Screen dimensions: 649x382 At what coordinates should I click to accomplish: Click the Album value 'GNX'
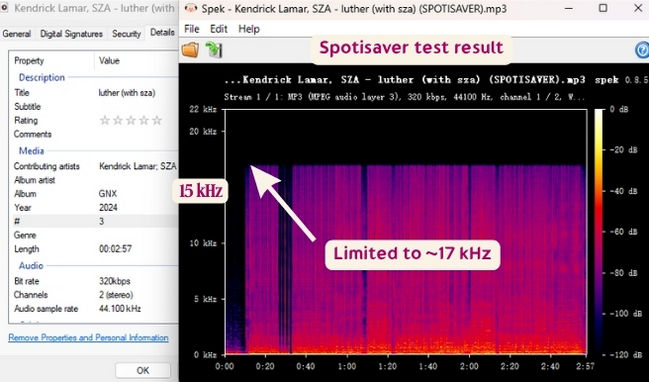pyautogui.click(x=108, y=194)
